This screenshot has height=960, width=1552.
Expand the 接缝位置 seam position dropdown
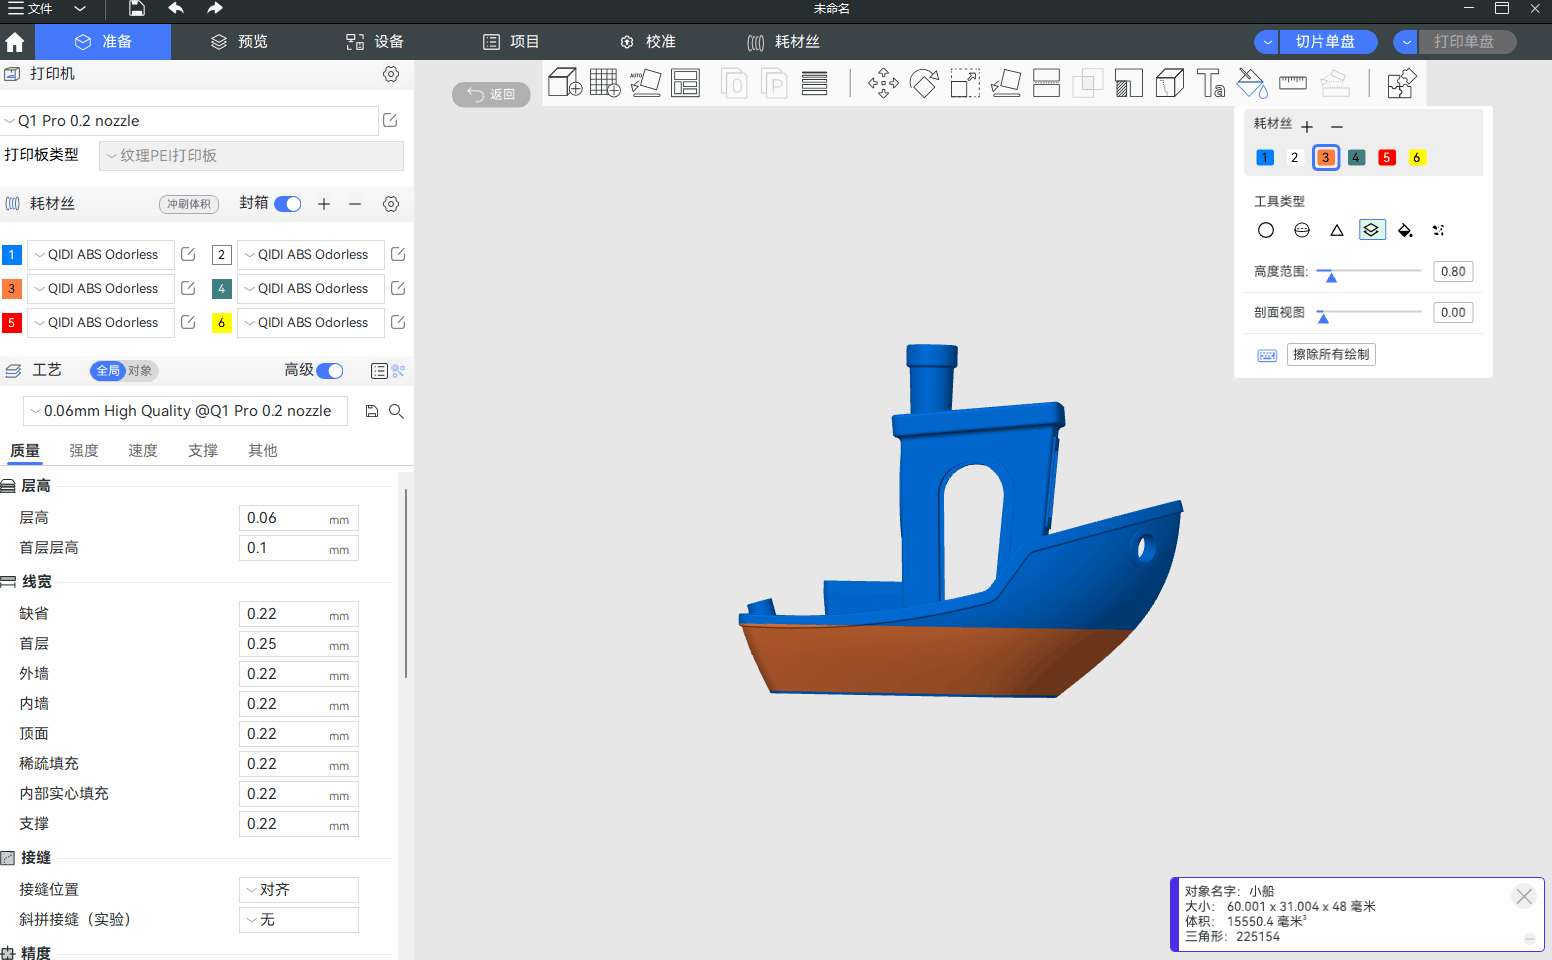point(298,890)
